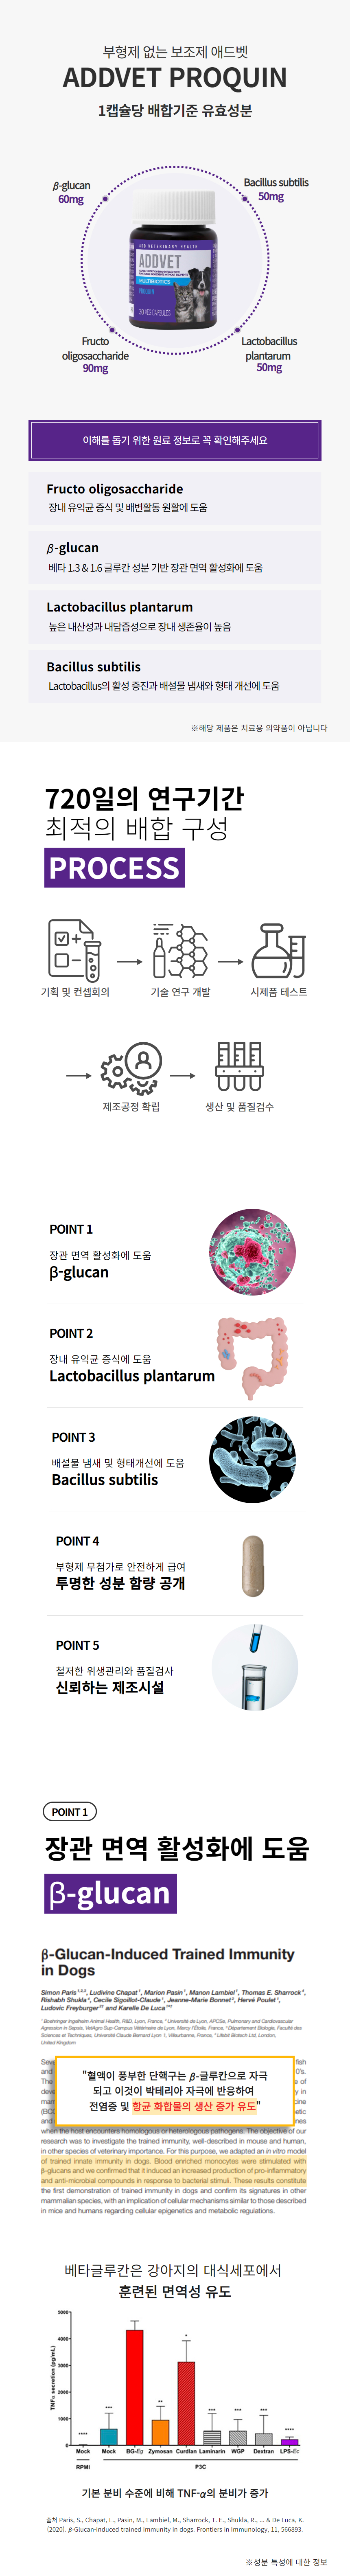Click the Bacillus subtilis description box
350x2576 pixels.
click(175, 675)
